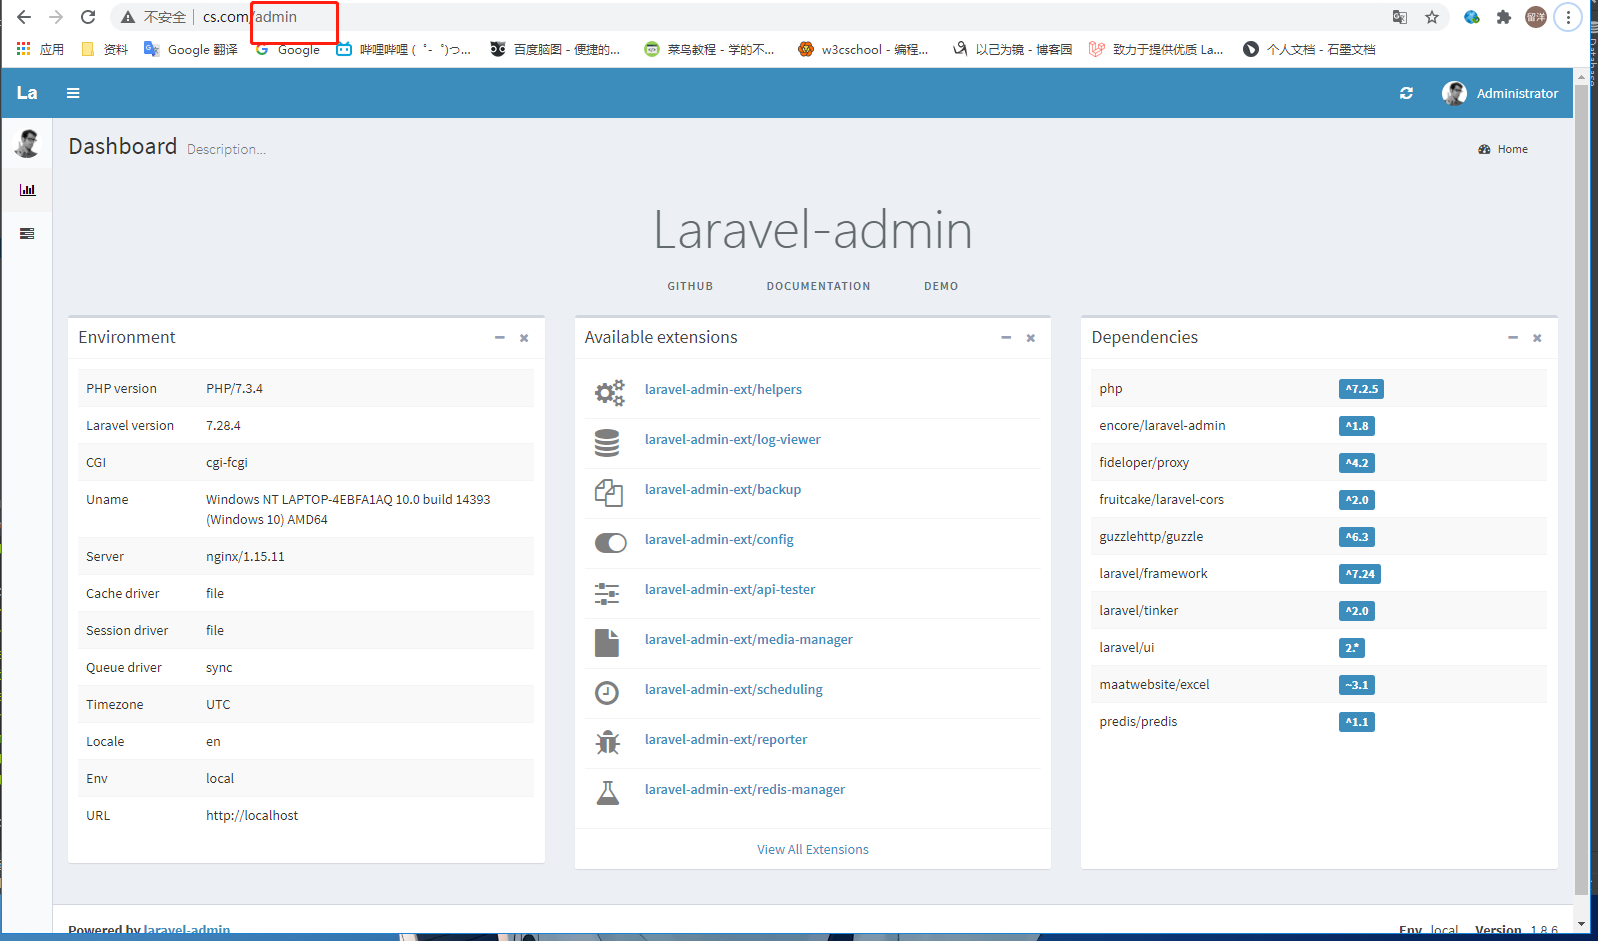Image resolution: width=1598 pixels, height=941 pixels.
Task: Click the Chrome profile avatar
Action: pos(1536,17)
